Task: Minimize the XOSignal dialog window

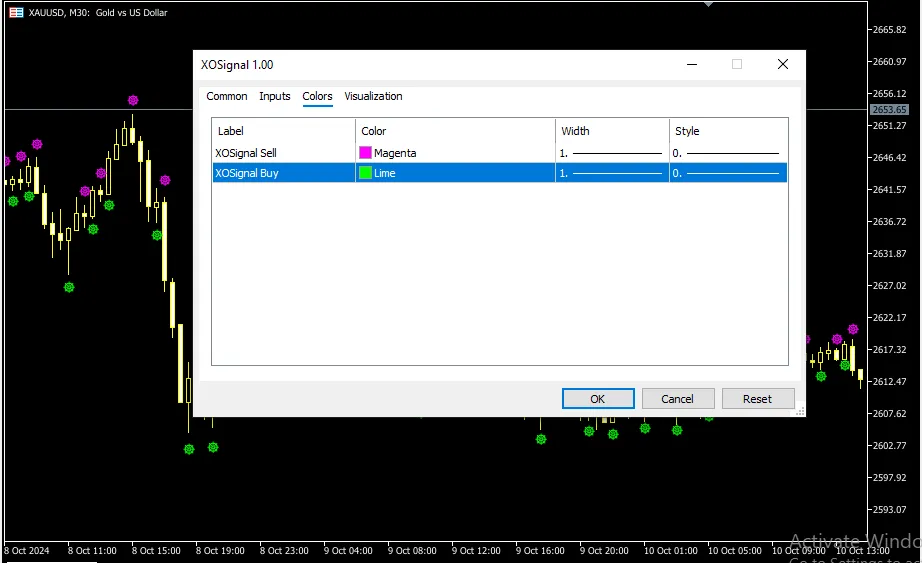Action: pyautogui.click(x=691, y=65)
